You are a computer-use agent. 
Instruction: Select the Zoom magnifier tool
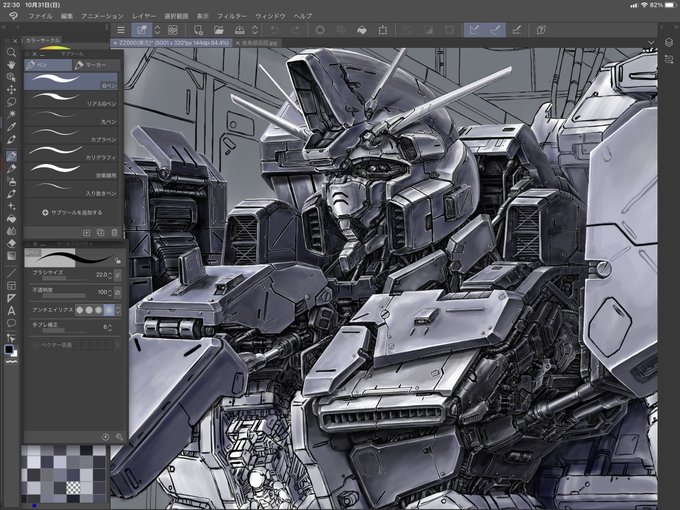click(11, 52)
